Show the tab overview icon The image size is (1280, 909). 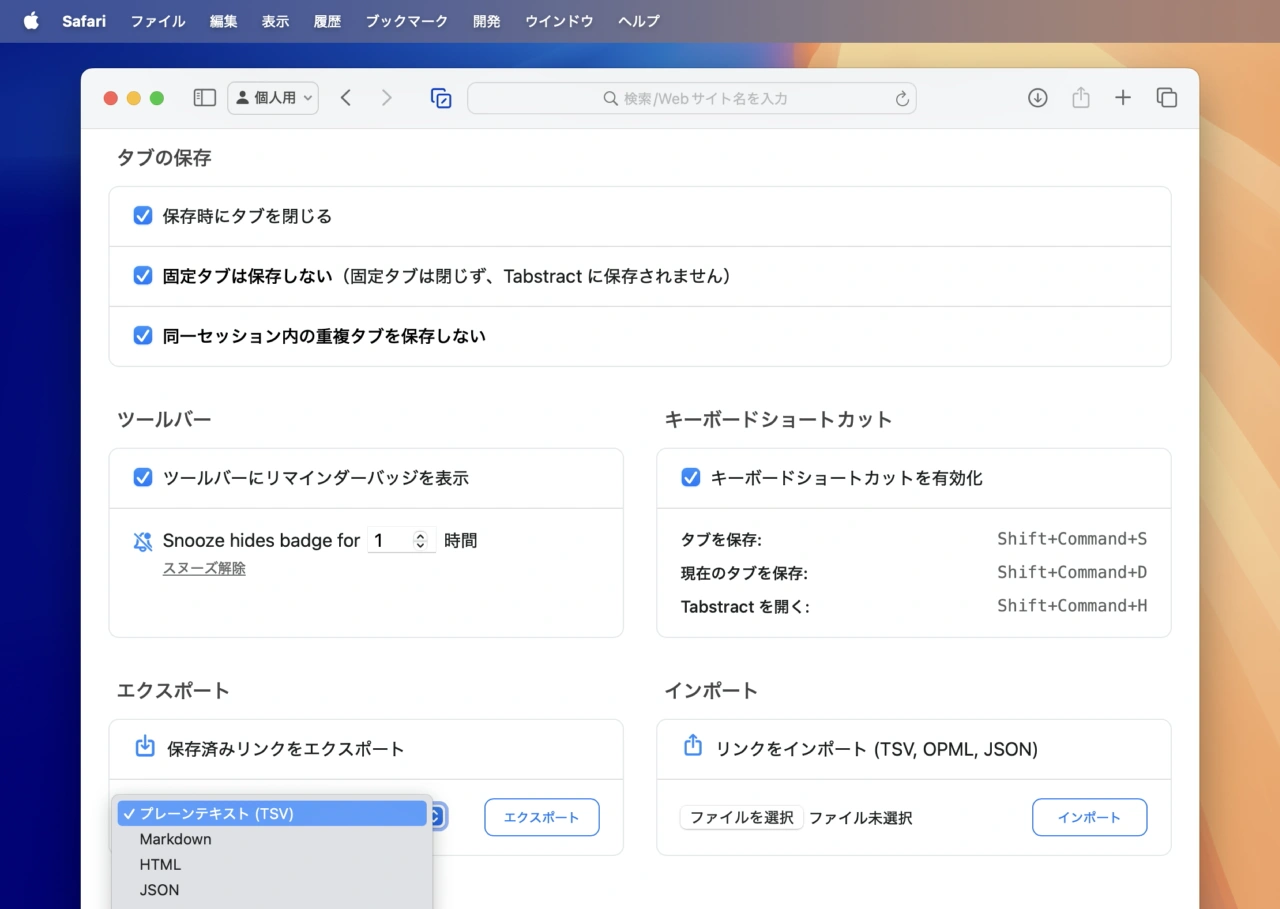[x=1166, y=98]
